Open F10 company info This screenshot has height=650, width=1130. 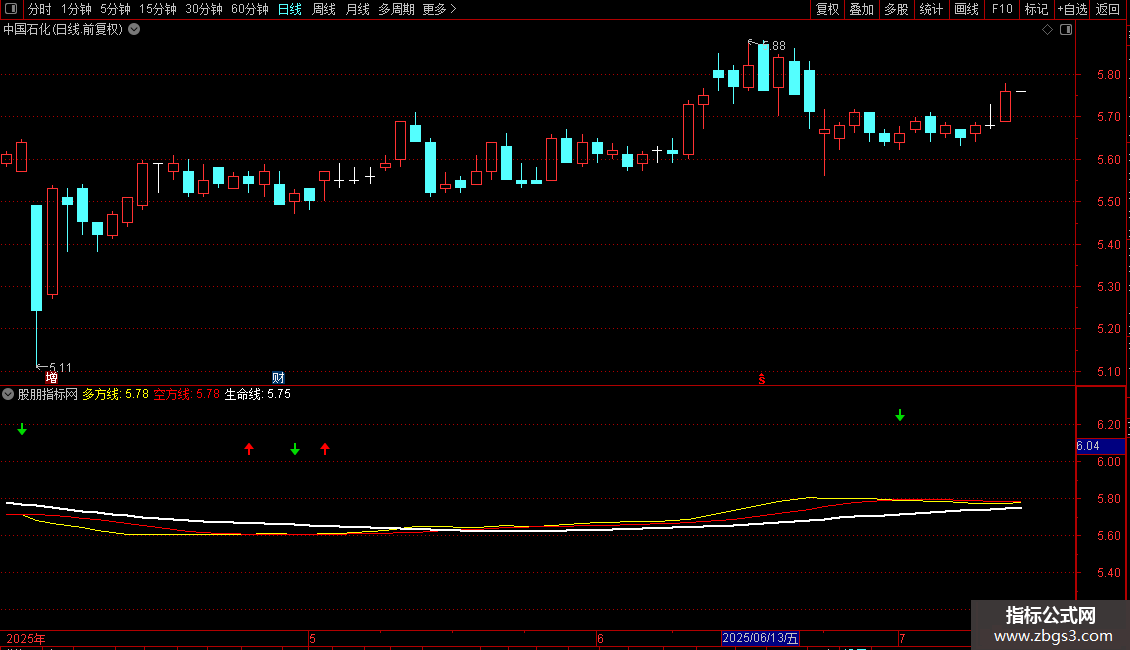click(x=1002, y=9)
